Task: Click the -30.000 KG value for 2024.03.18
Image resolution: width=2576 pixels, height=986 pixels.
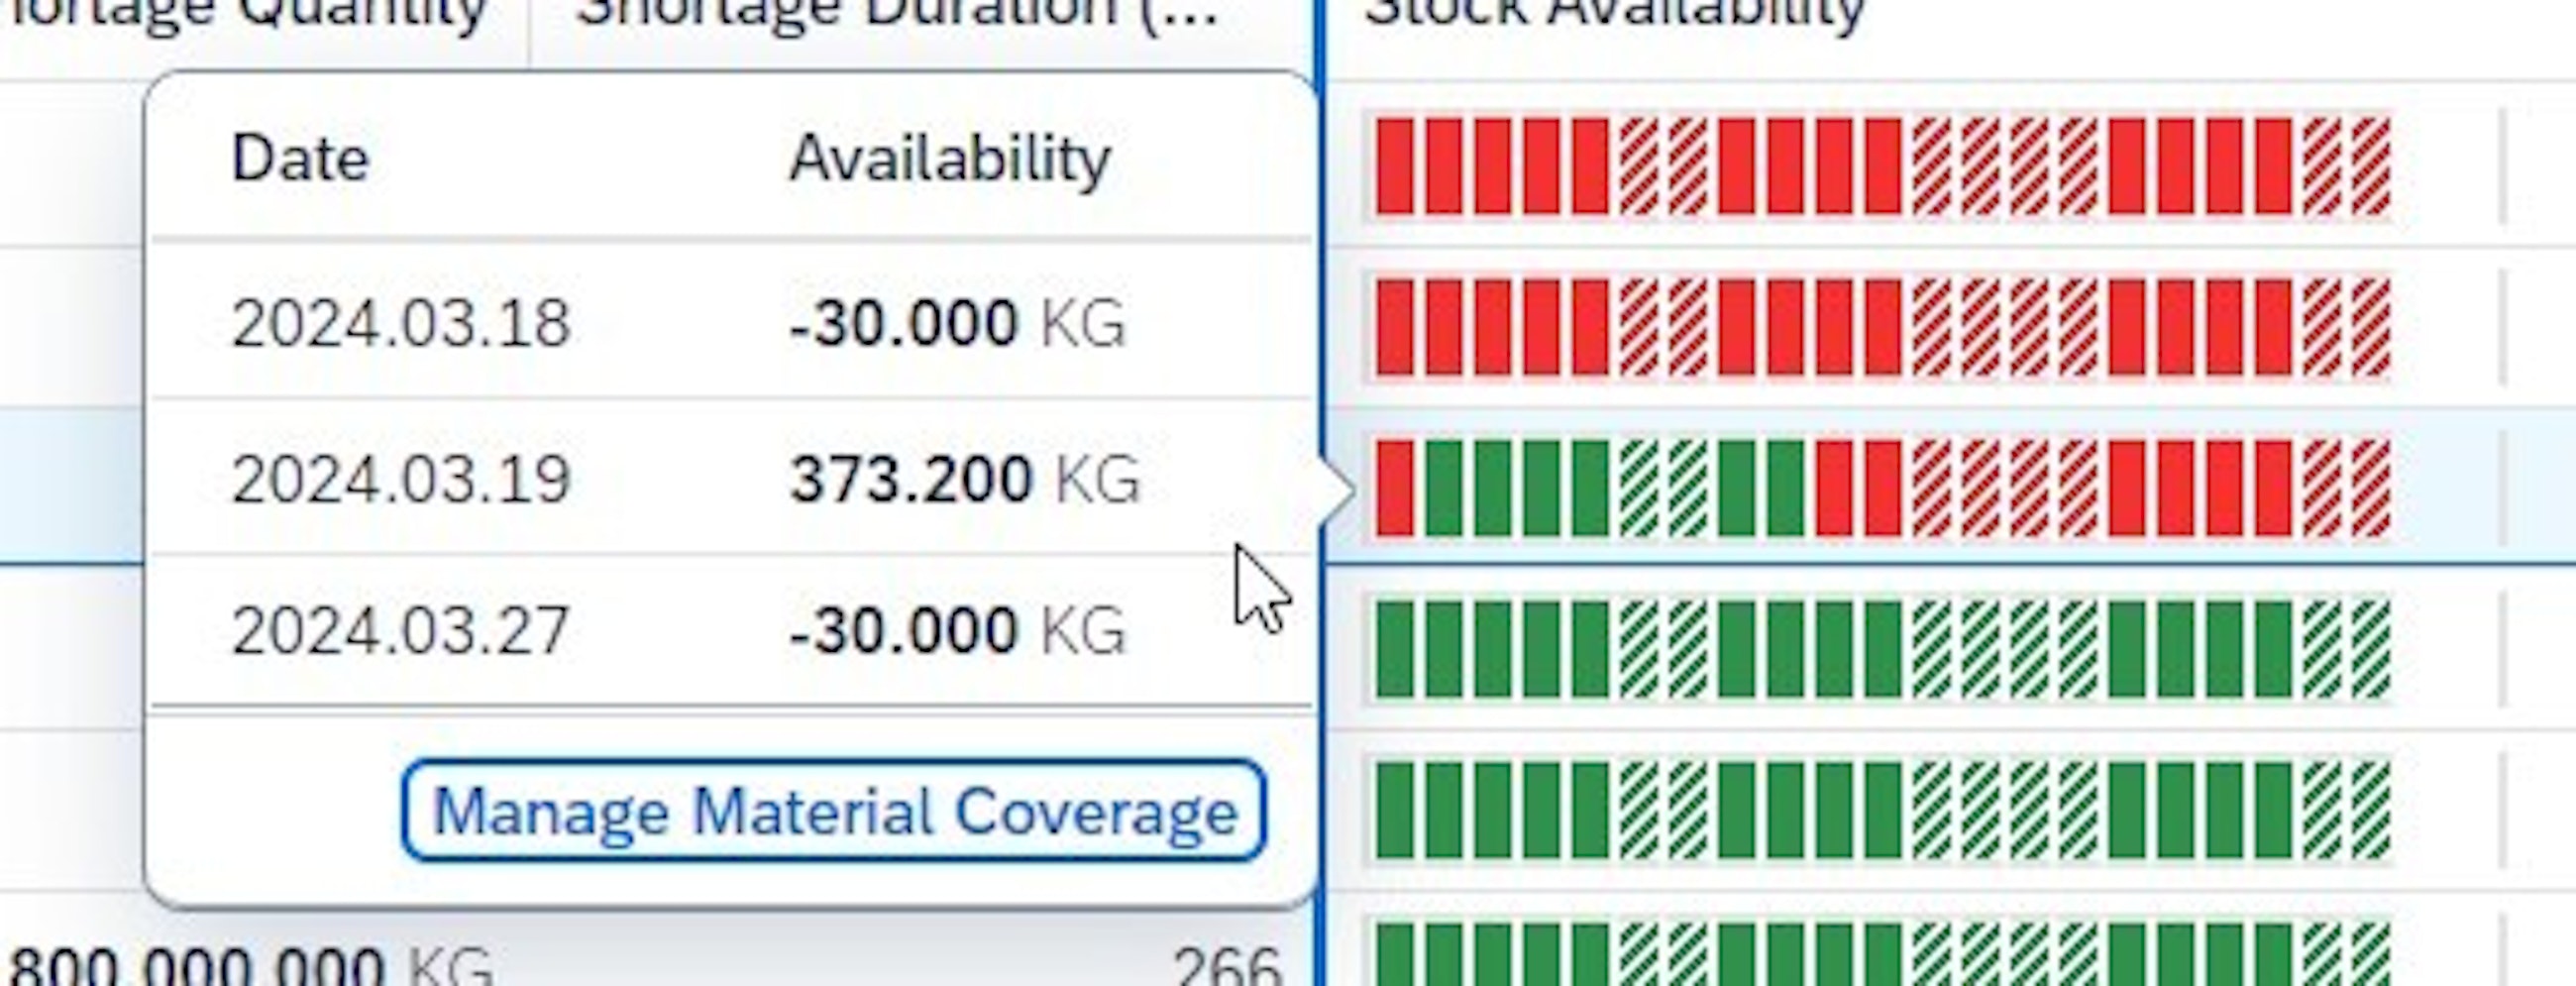Action: click(957, 323)
